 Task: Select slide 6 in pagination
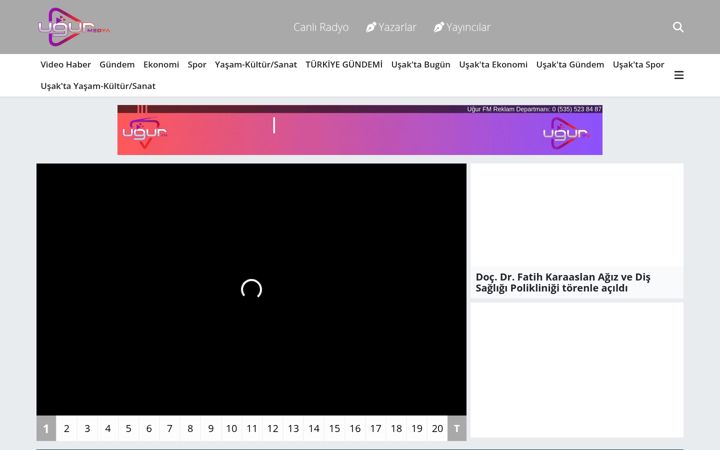(x=149, y=428)
